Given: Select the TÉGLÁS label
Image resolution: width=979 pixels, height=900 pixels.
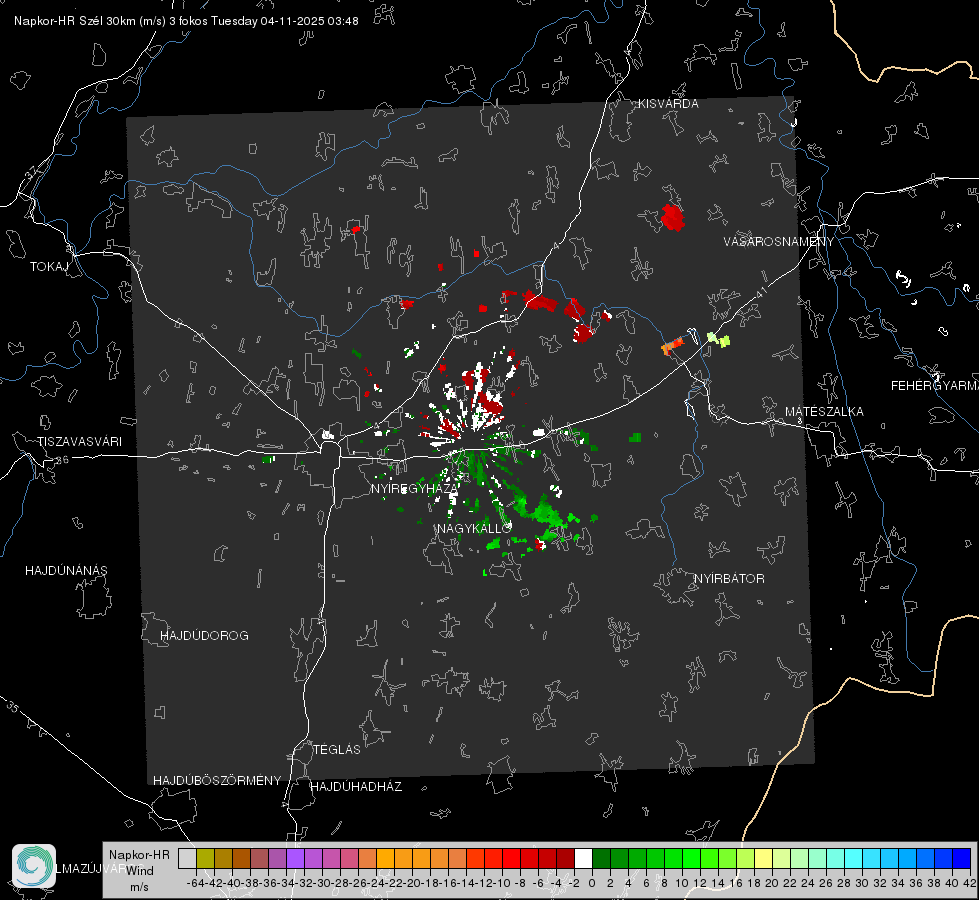Looking at the screenshot, I should click(337, 750).
